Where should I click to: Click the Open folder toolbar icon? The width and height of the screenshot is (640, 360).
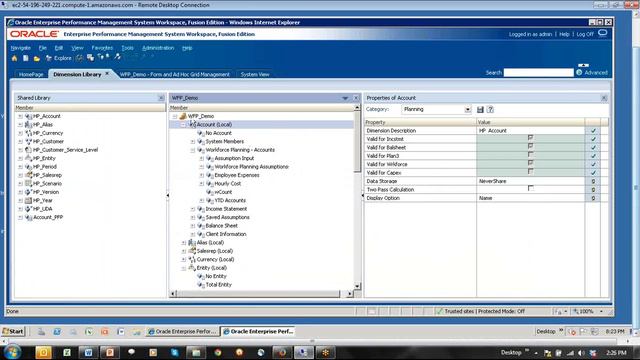coord(37,58)
